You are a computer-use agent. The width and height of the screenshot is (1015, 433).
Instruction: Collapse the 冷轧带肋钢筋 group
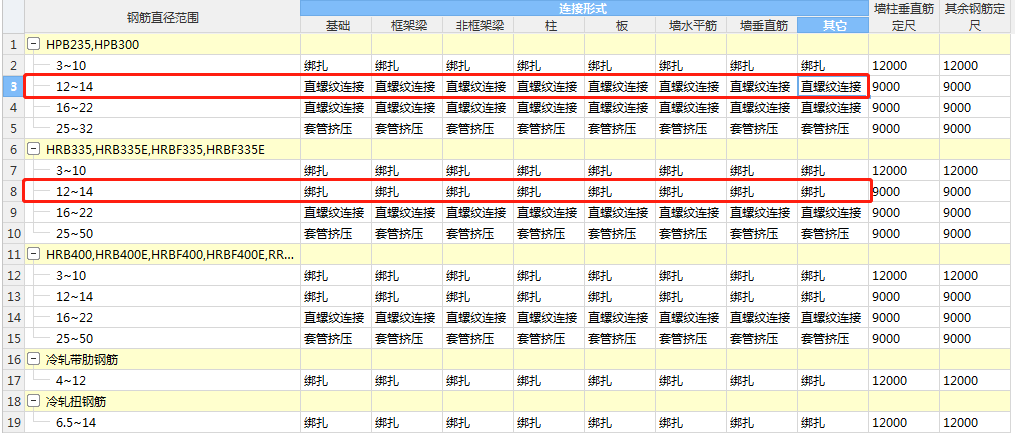pyautogui.click(x=34, y=359)
